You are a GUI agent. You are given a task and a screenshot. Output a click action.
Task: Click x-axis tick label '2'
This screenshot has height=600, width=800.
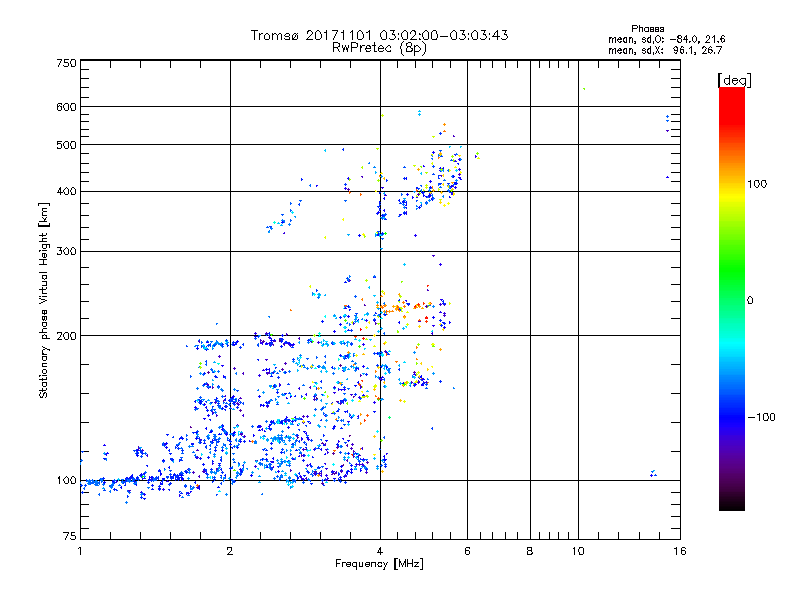coord(230,551)
